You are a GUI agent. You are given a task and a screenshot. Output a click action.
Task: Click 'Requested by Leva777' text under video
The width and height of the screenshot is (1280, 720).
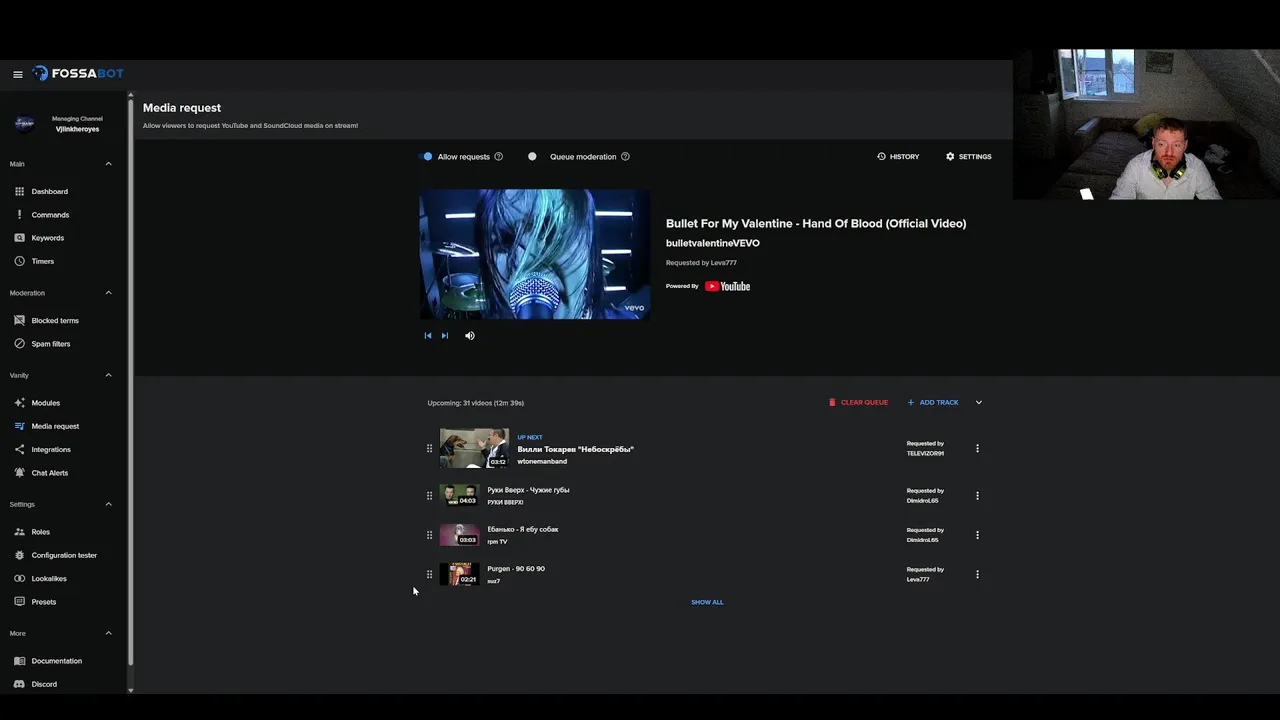click(x=701, y=263)
